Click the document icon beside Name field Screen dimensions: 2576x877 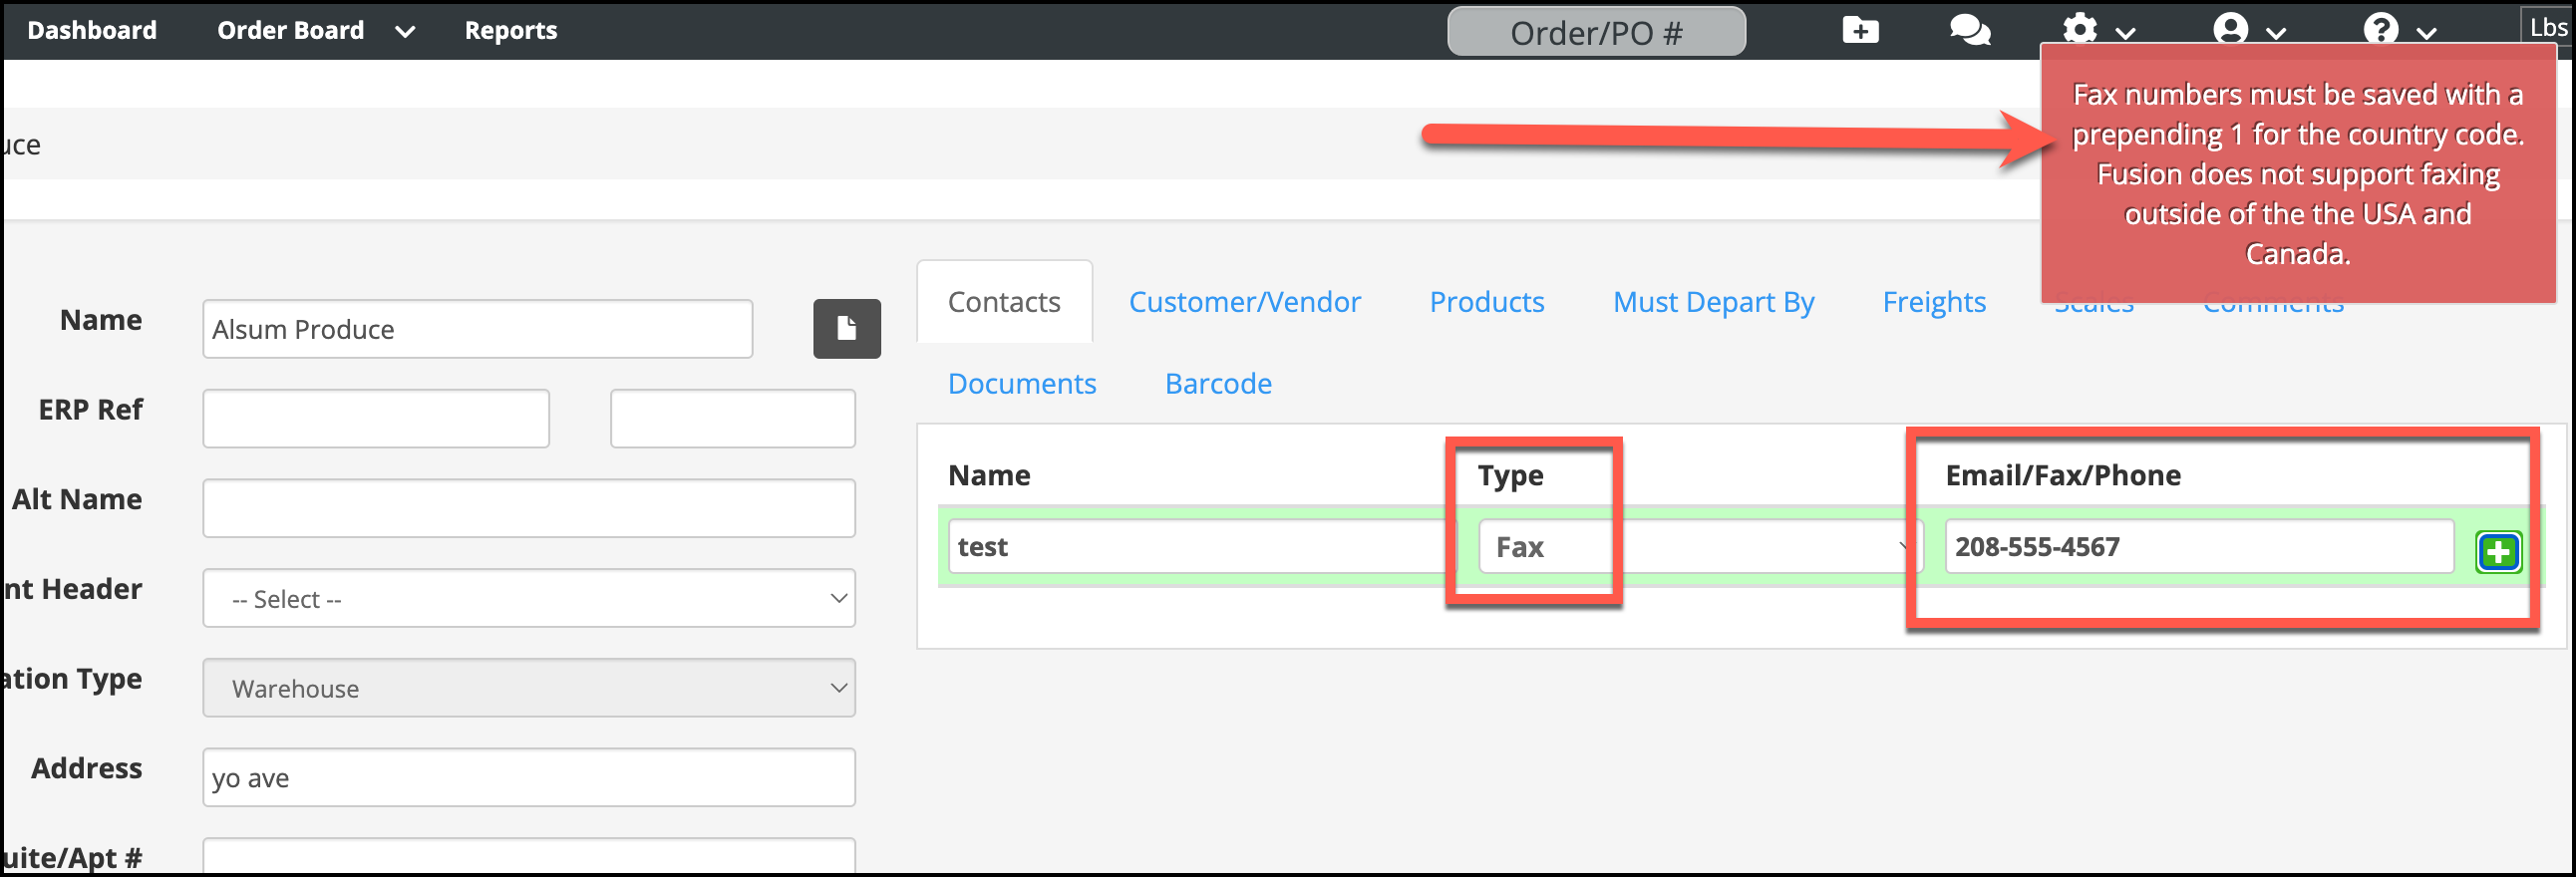point(846,328)
